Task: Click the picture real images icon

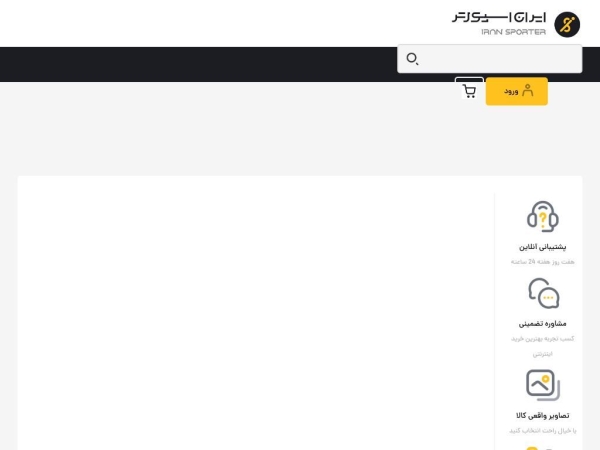Action: pyautogui.click(x=543, y=385)
